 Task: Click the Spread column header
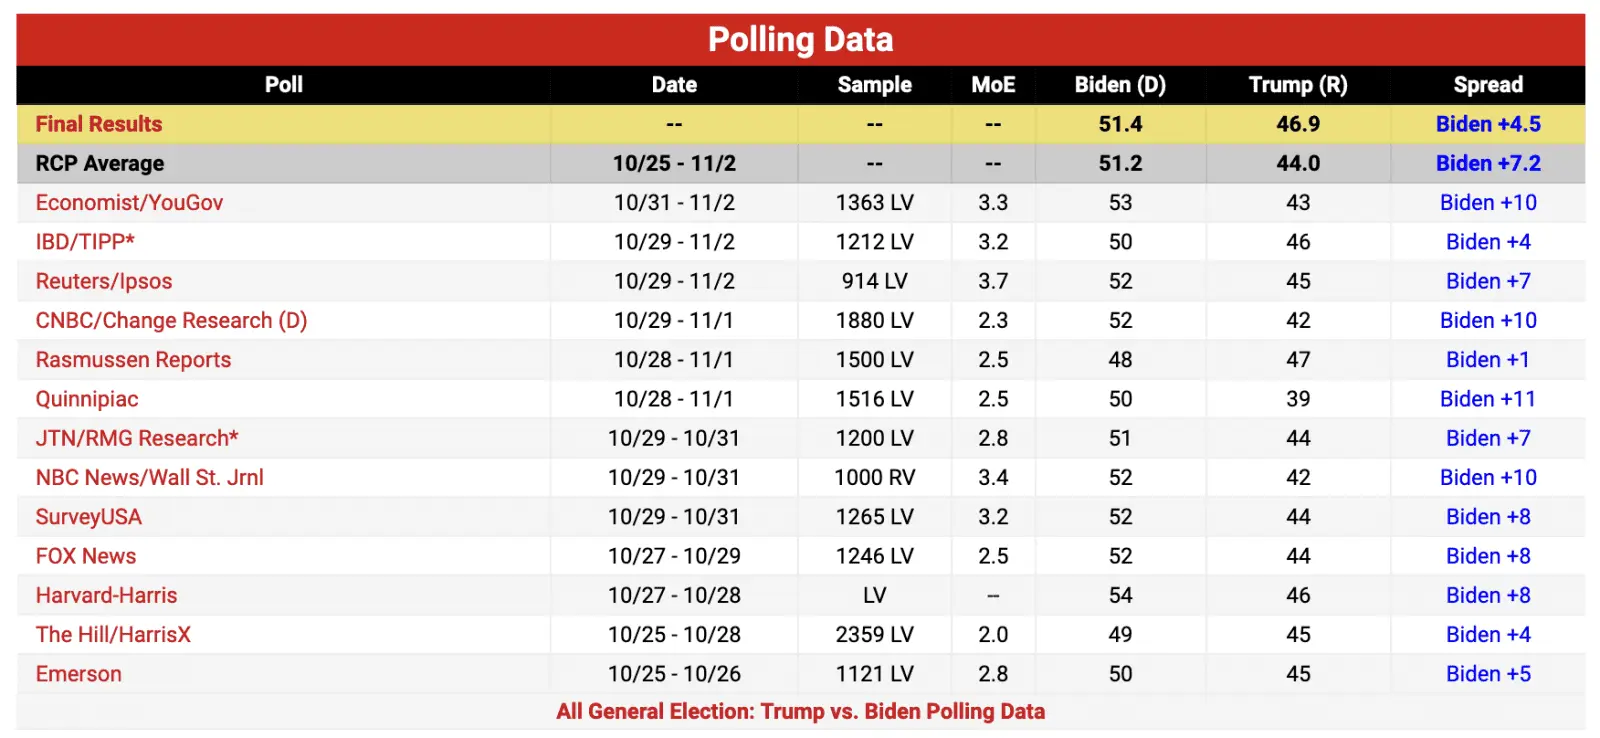click(x=1488, y=85)
